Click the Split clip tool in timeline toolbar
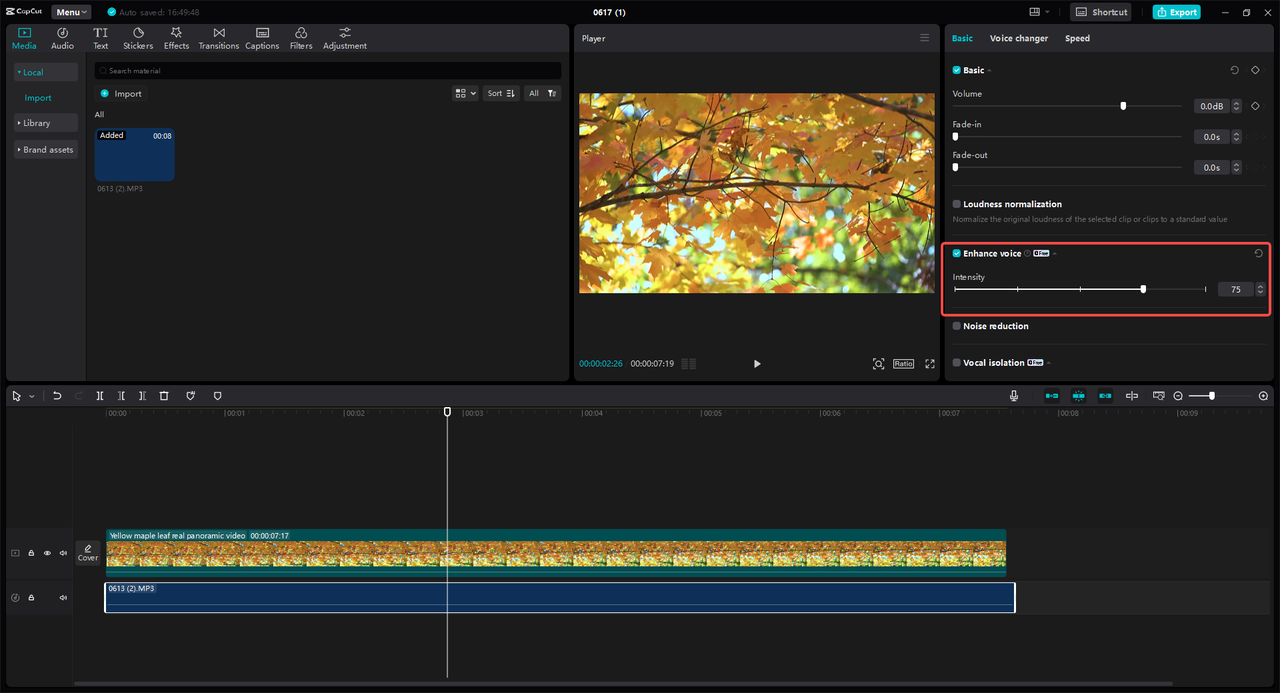Image resolution: width=1280 pixels, height=693 pixels. click(x=100, y=396)
